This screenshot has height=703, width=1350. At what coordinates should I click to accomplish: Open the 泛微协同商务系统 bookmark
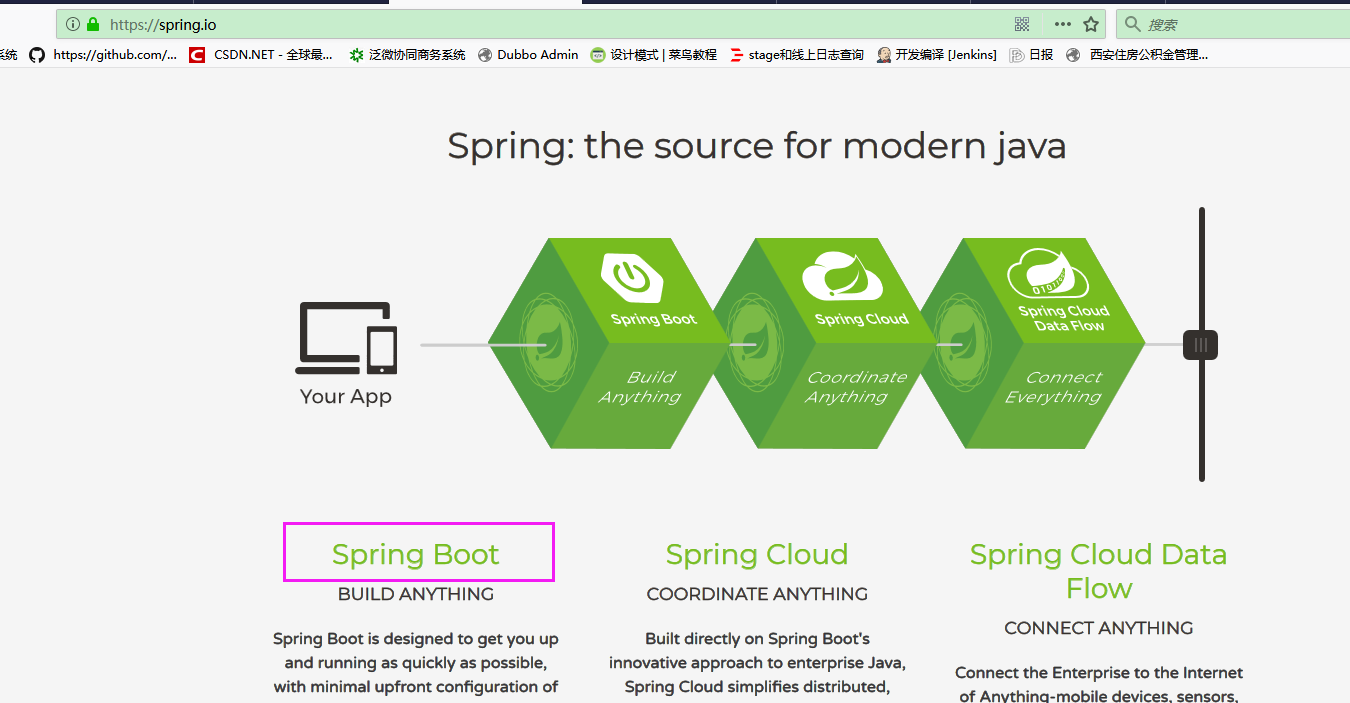coord(407,55)
